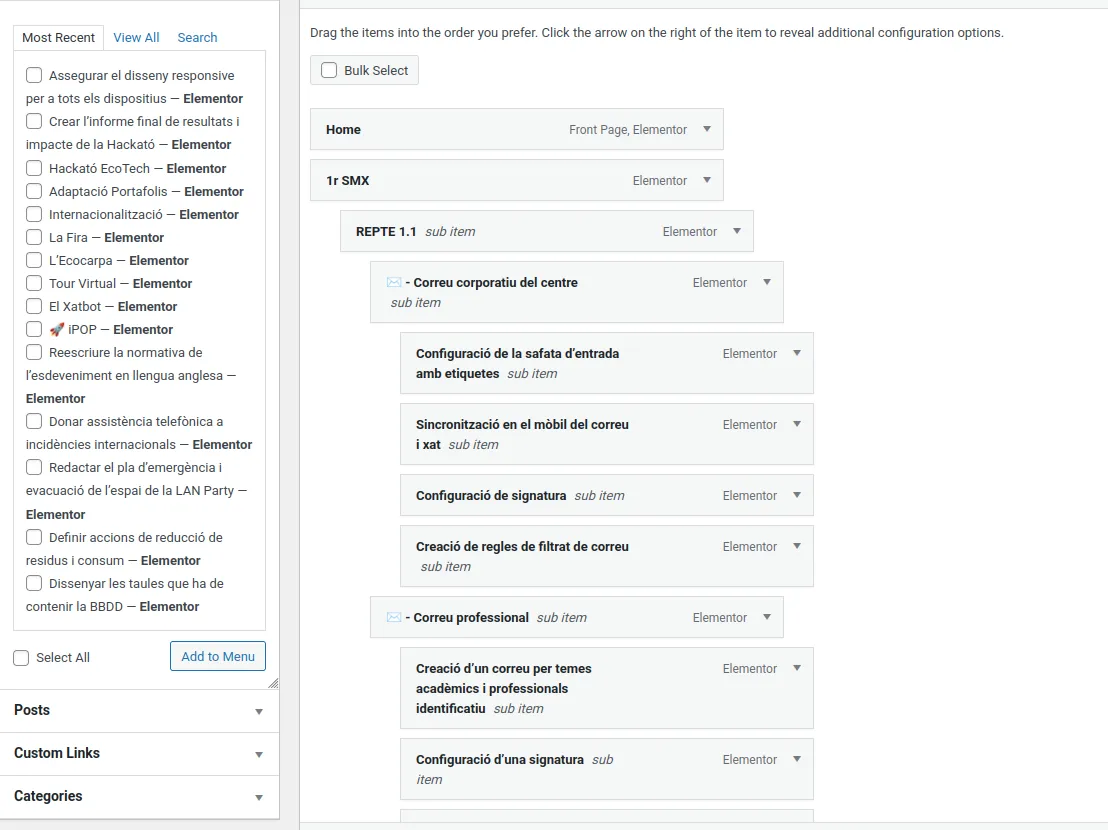The height and width of the screenshot is (830, 1108).
Task: Expand the 1r SMX item arrow
Action: click(x=707, y=180)
